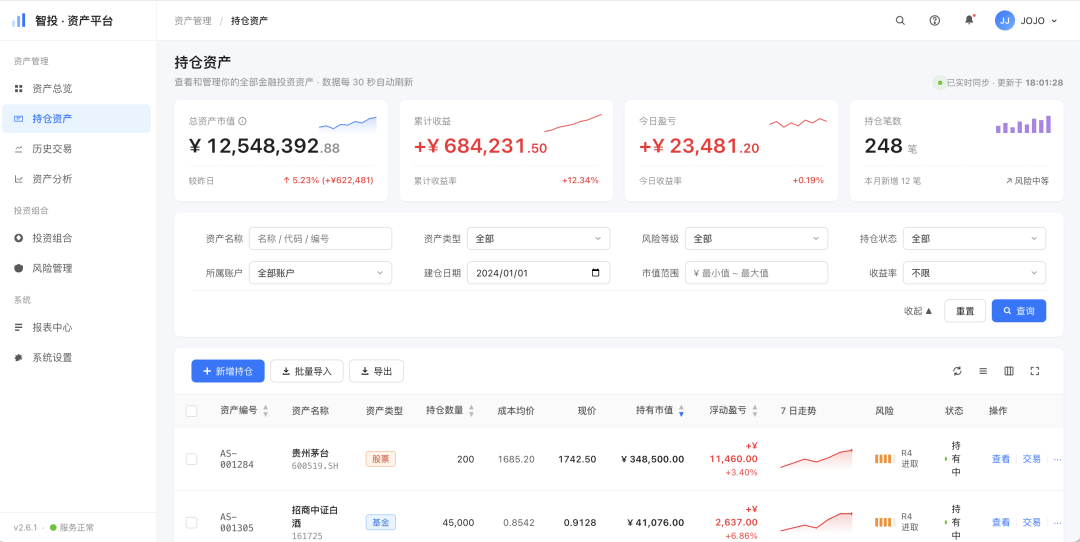Click the 累计收益 trend line chart
This screenshot has height=542, width=1080.
[x=573, y=123]
